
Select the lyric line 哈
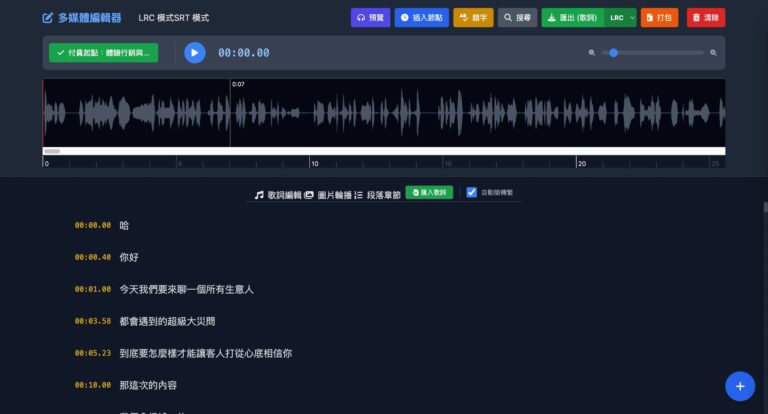pyautogui.click(x=124, y=225)
